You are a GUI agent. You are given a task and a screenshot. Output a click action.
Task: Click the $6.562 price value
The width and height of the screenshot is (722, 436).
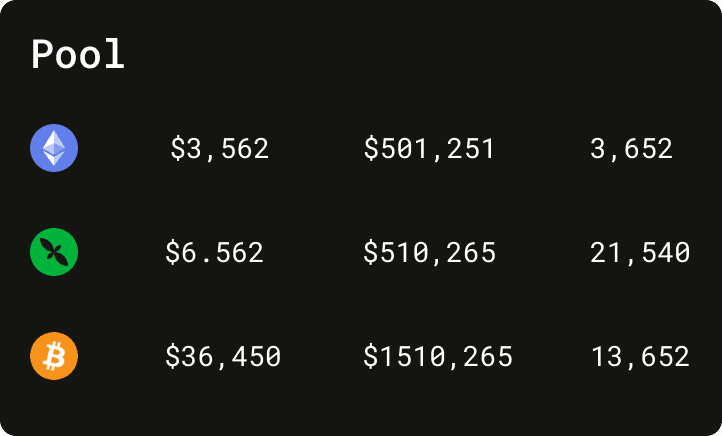[x=214, y=253]
